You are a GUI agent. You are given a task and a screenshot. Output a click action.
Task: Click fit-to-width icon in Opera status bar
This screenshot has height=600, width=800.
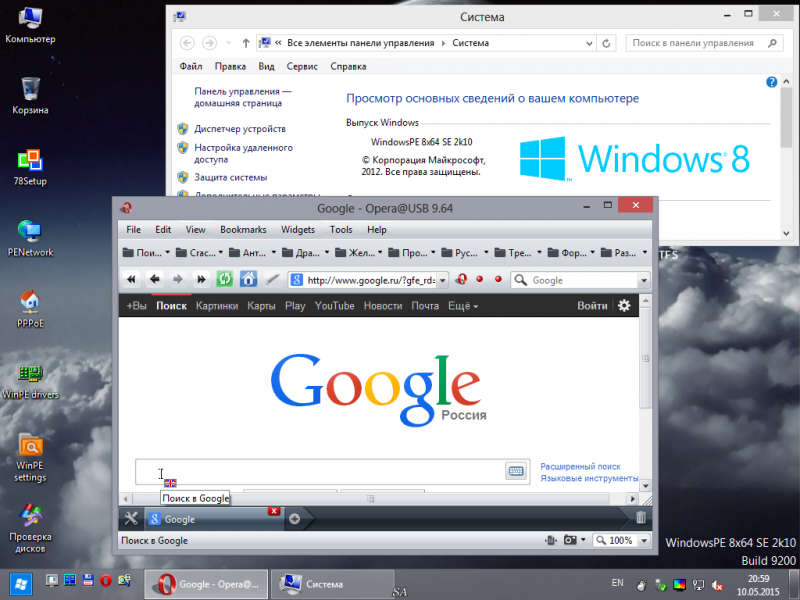click(x=551, y=540)
